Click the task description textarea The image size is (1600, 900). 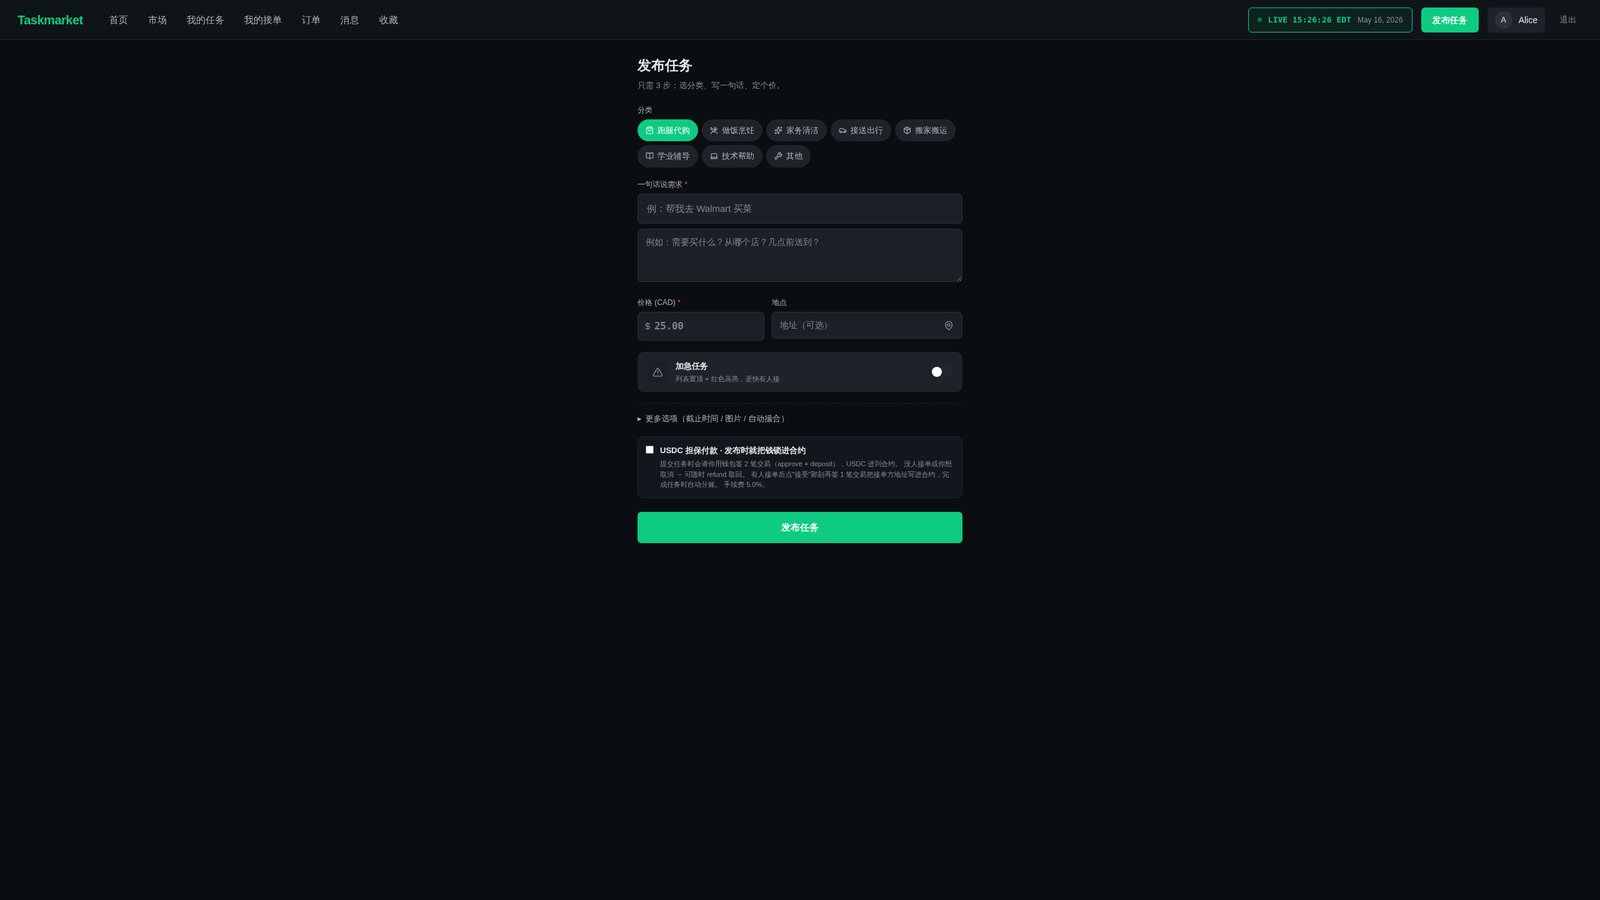799,255
